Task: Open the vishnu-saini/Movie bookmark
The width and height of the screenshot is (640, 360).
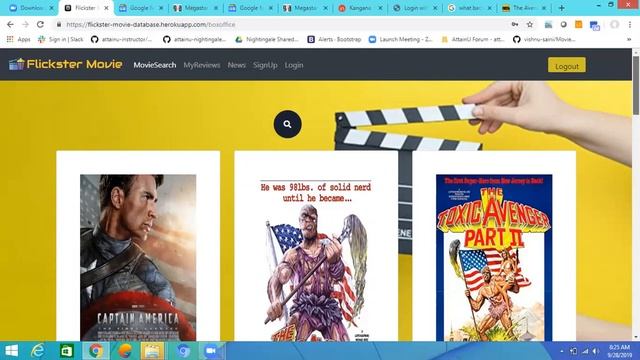Action: click(x=544, y=39)
